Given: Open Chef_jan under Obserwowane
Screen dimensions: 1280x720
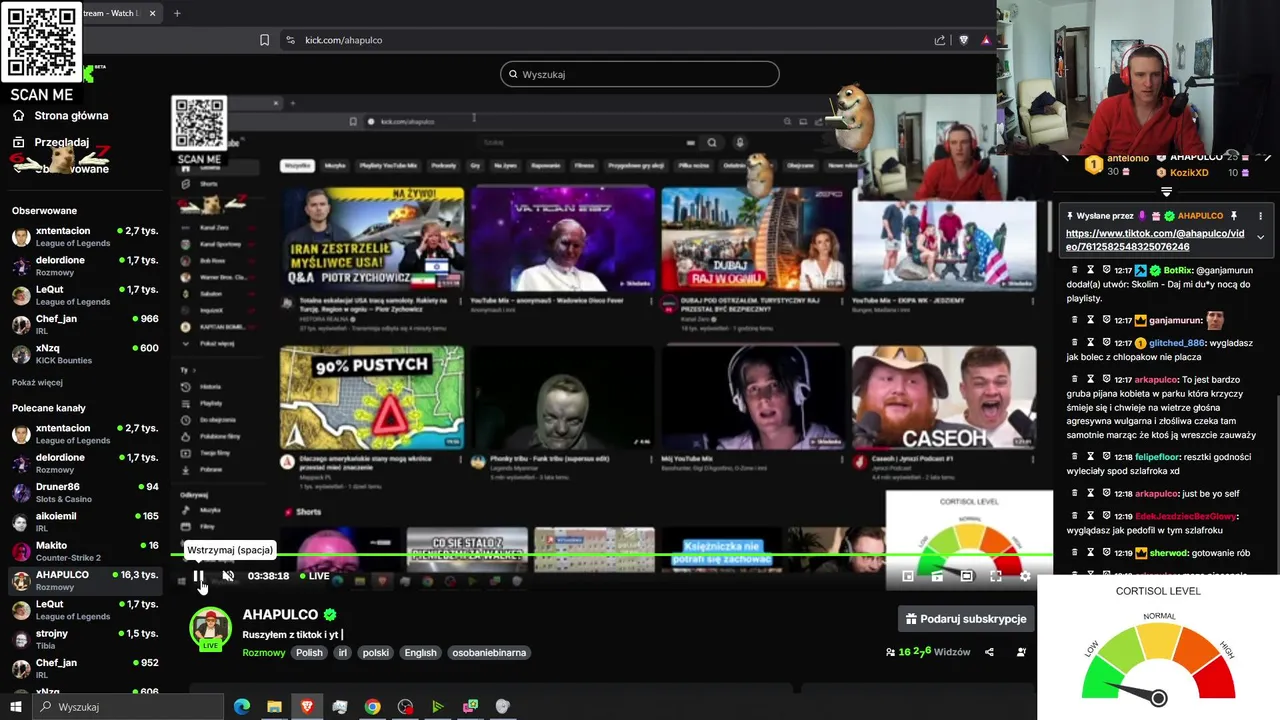Looking at the screenshot, I should point(85,324).
